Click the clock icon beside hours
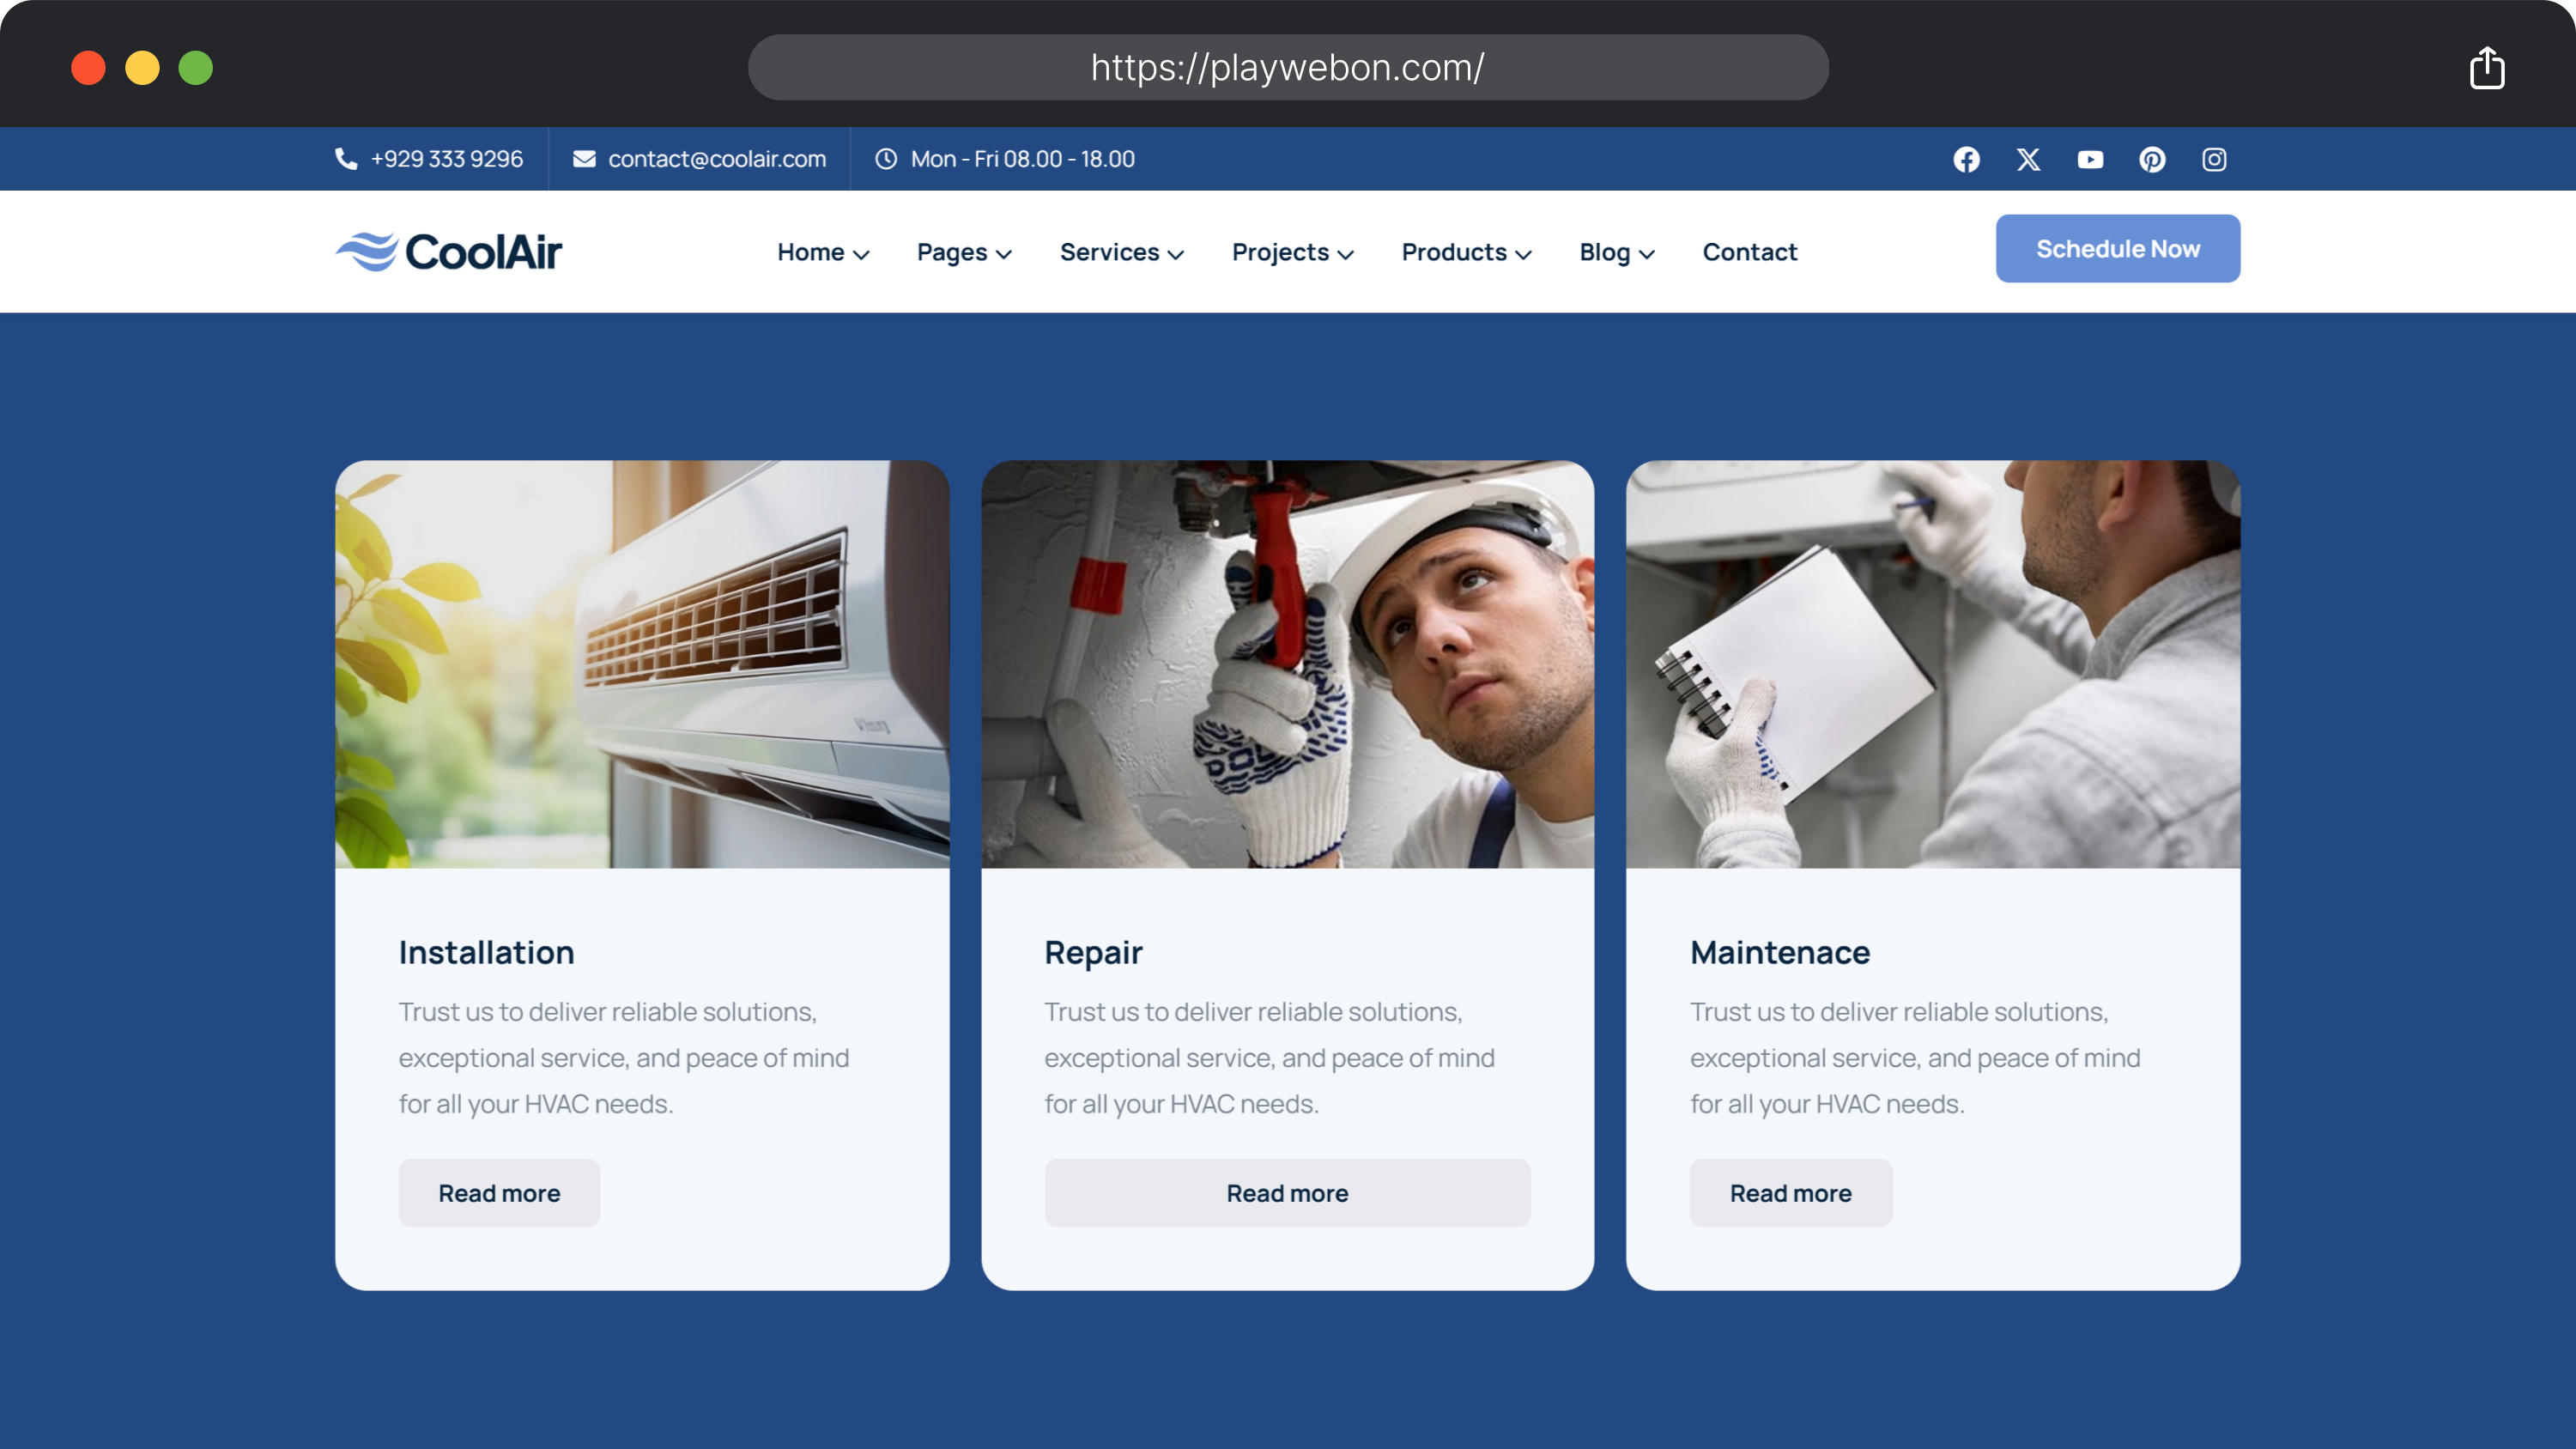Image resolution: width=2576 pixels, height=1449 pixels. tap(886, 159)
